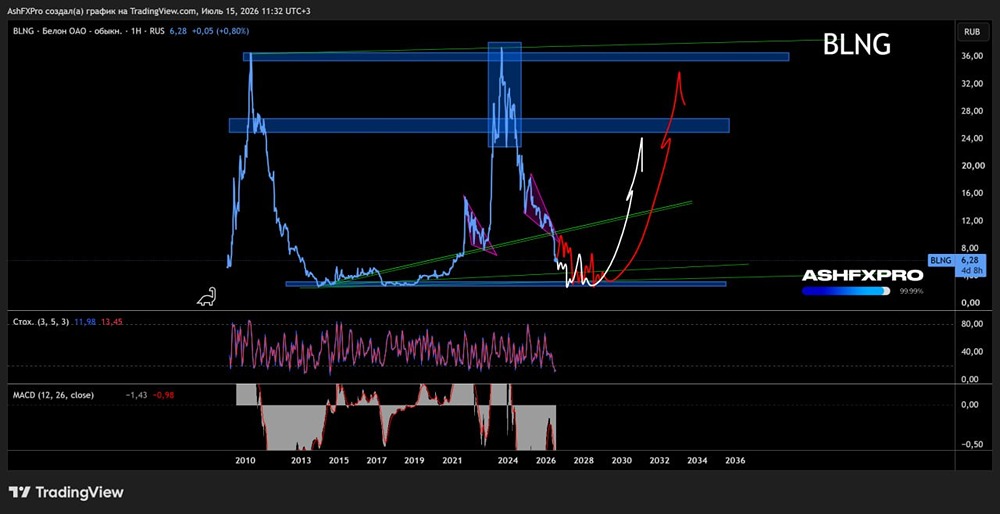Click the upper blue resistance zone rectangle
The image size is (1000, 514).
515,57
